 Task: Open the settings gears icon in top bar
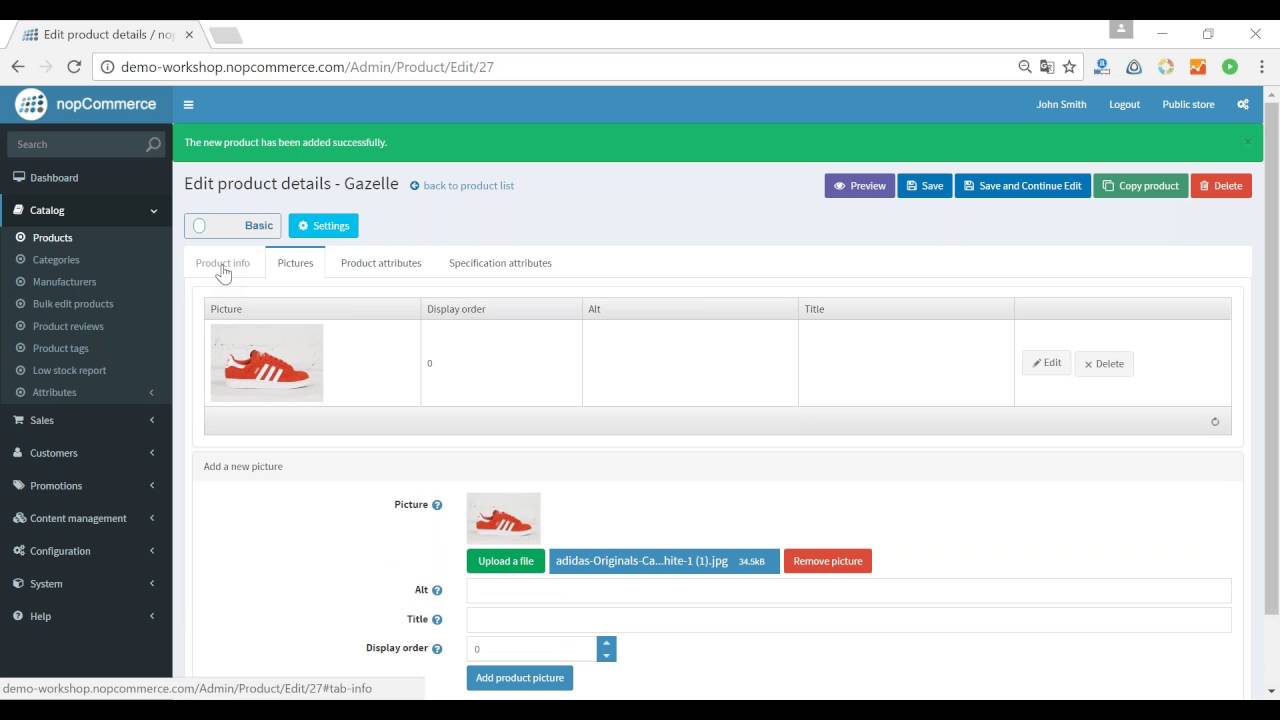1243,104
